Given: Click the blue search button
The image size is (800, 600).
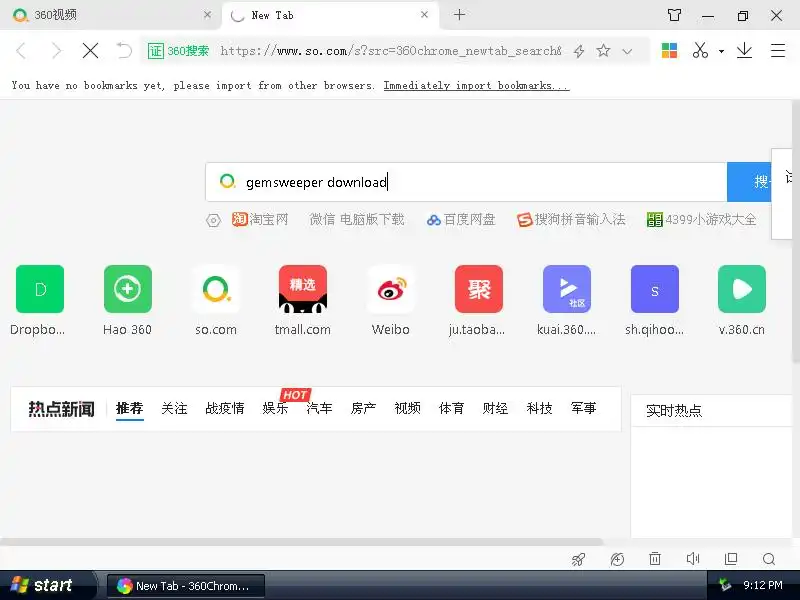Looking at the screenshot, I should [749, 182].
